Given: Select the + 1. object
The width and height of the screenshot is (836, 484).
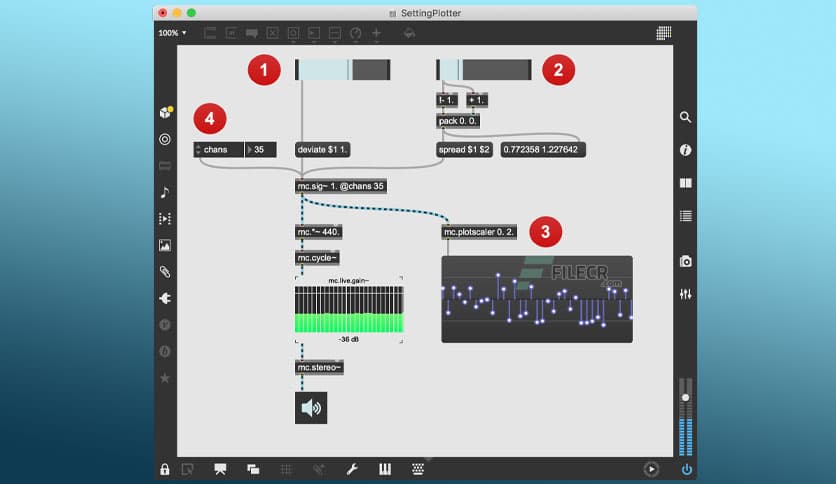Looking at the screenshot, I should (477, 100).
